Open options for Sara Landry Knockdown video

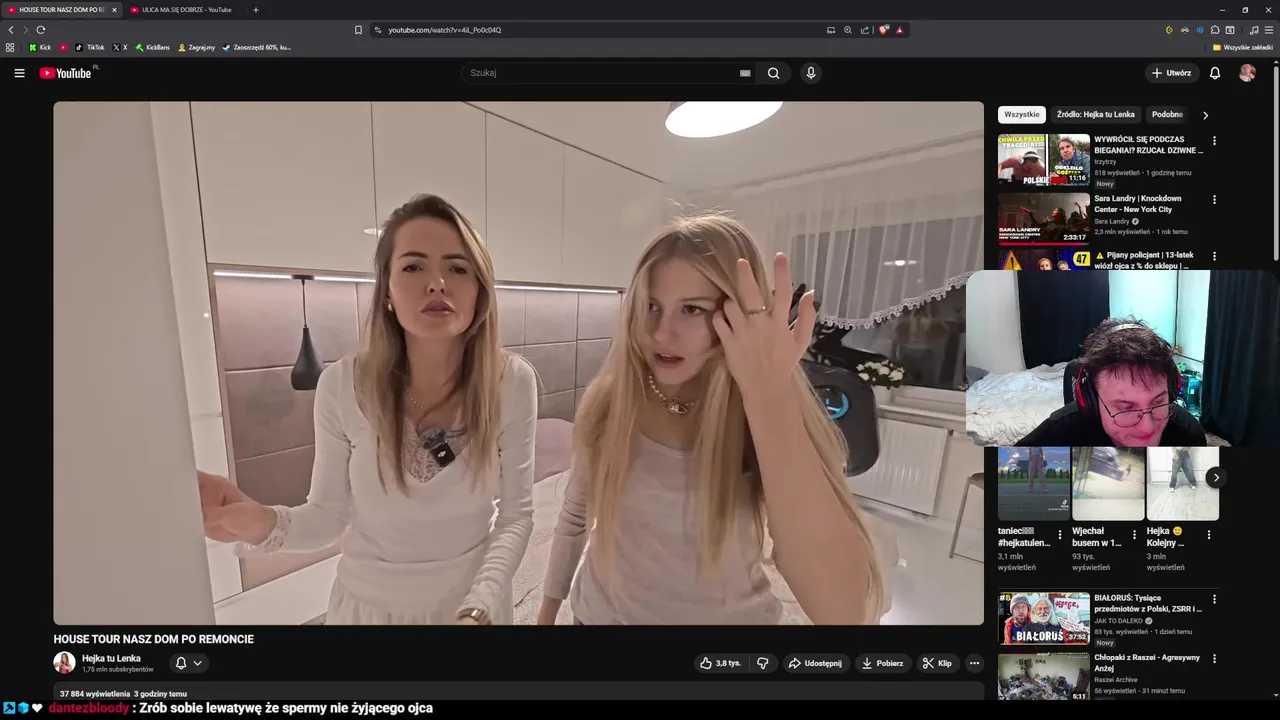[1214, 200]
